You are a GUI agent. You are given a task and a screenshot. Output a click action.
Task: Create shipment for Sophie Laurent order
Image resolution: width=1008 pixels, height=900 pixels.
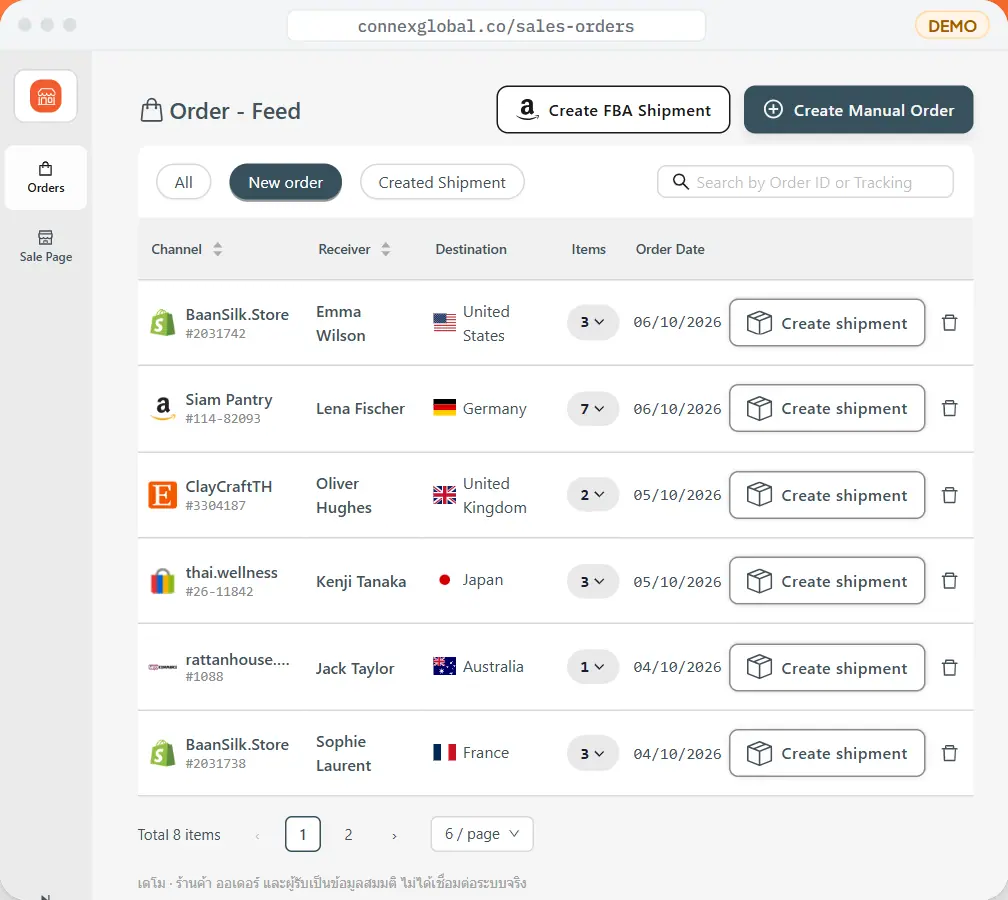(827, 753)
